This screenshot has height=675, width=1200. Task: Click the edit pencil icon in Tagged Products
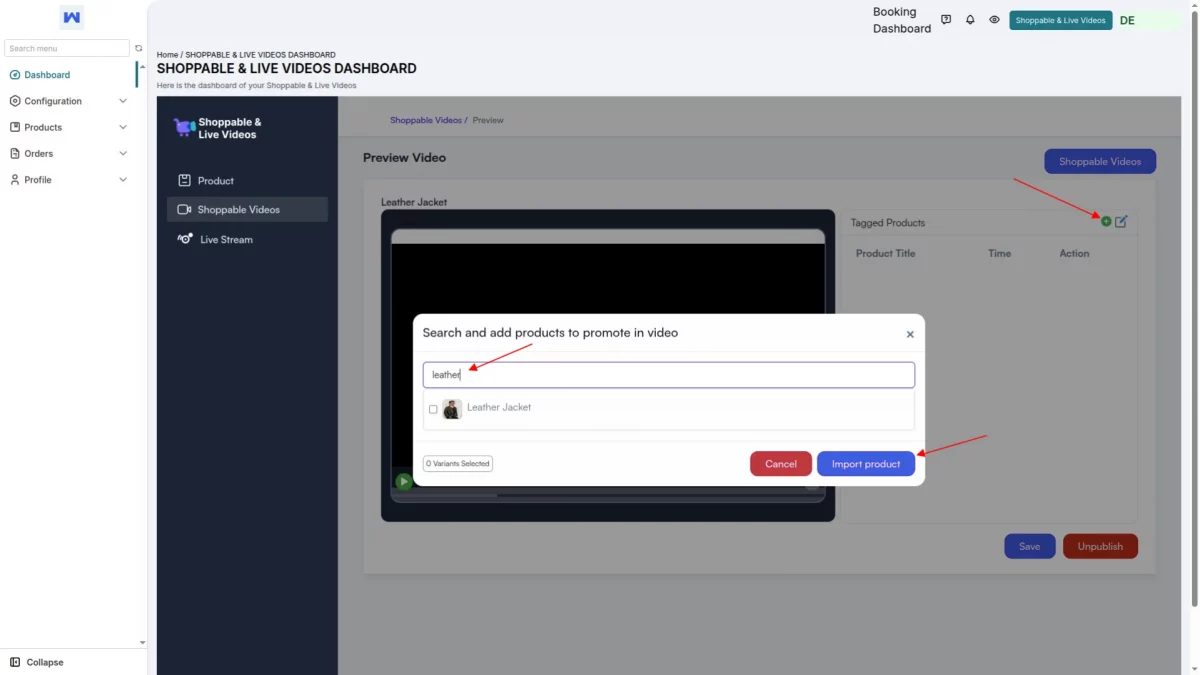(x=1121, y=221)
